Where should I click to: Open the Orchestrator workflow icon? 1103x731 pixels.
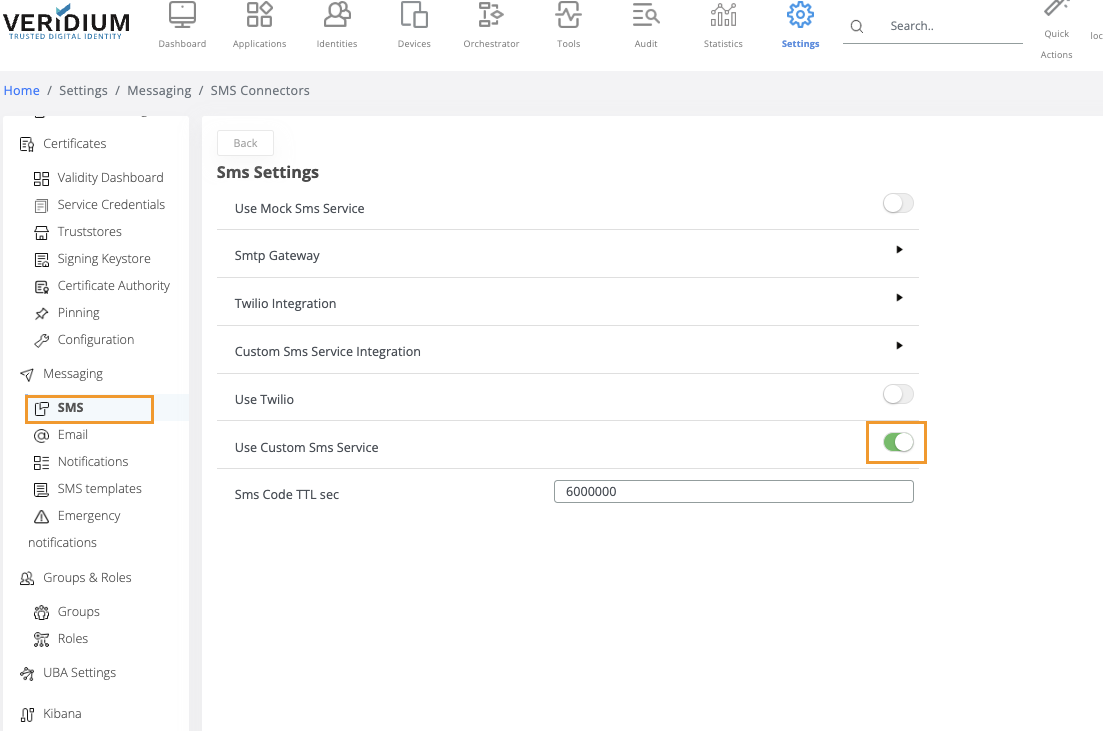coord(491,15)
